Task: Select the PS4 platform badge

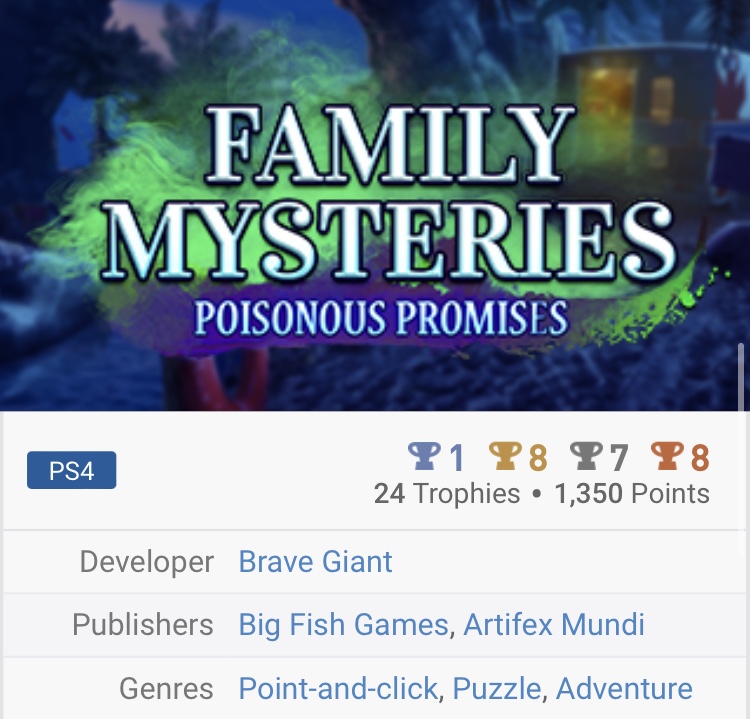Action: click(x=71, y=470)
